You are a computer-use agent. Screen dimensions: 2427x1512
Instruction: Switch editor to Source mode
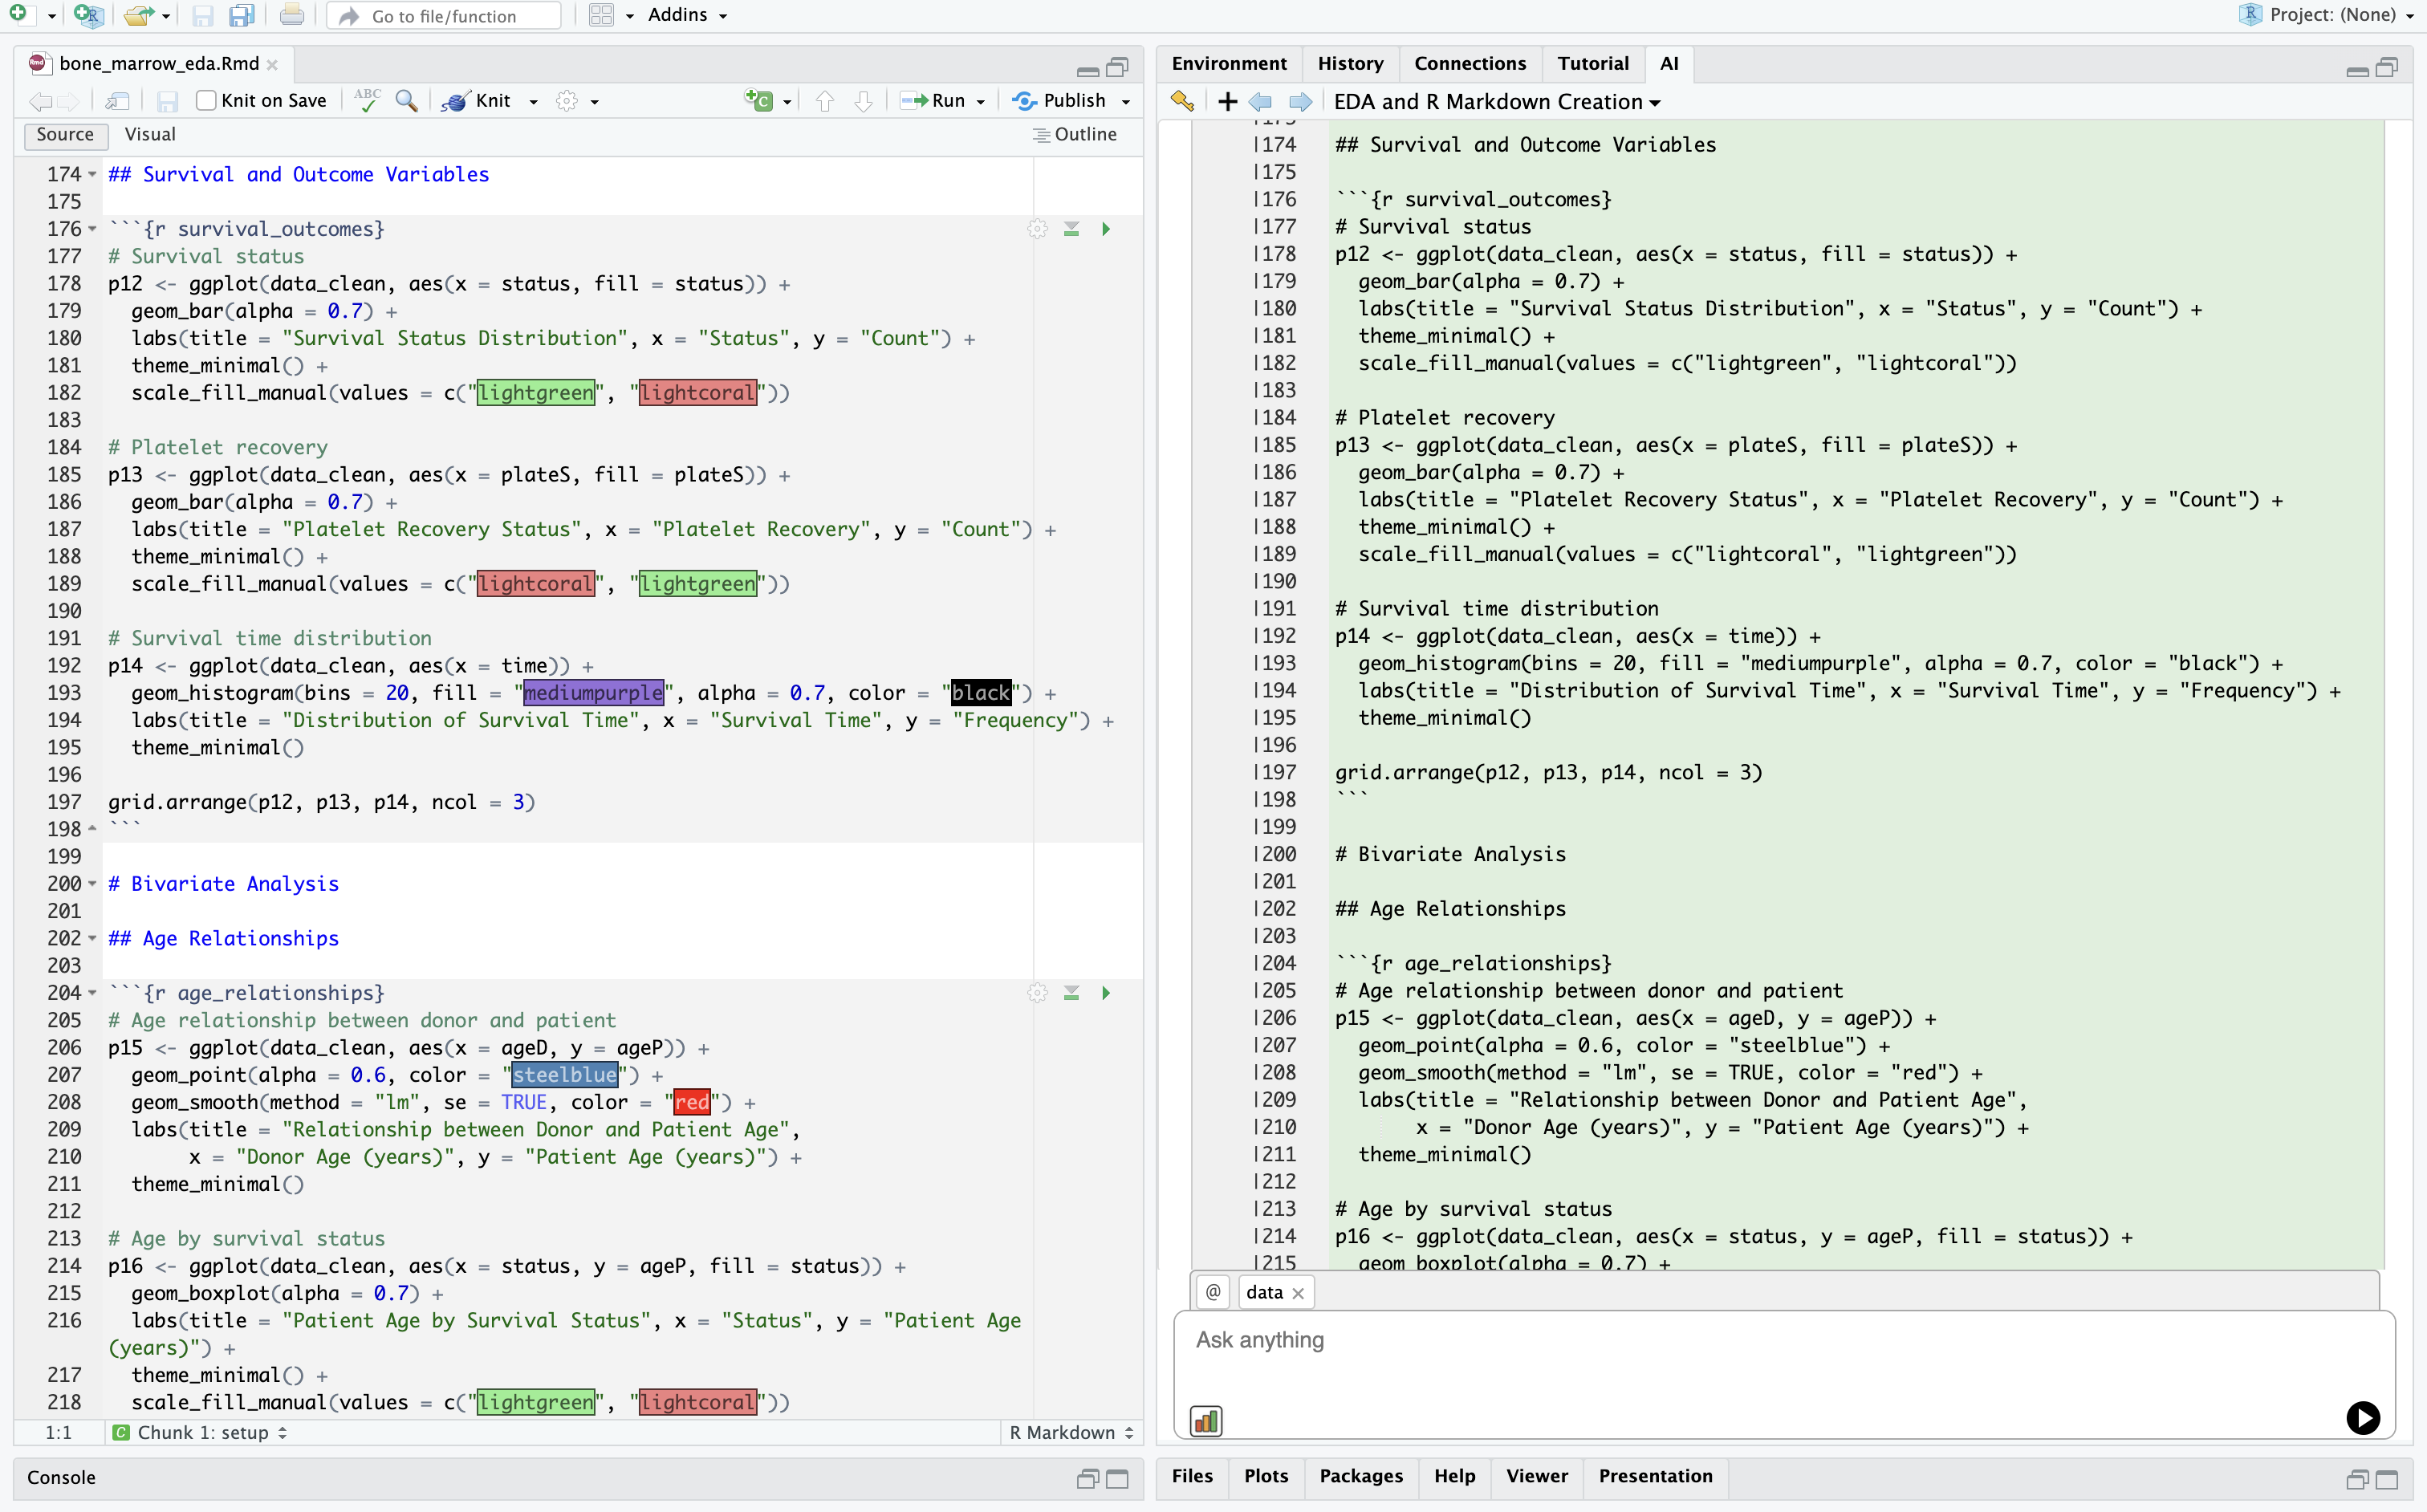(65, 134)
